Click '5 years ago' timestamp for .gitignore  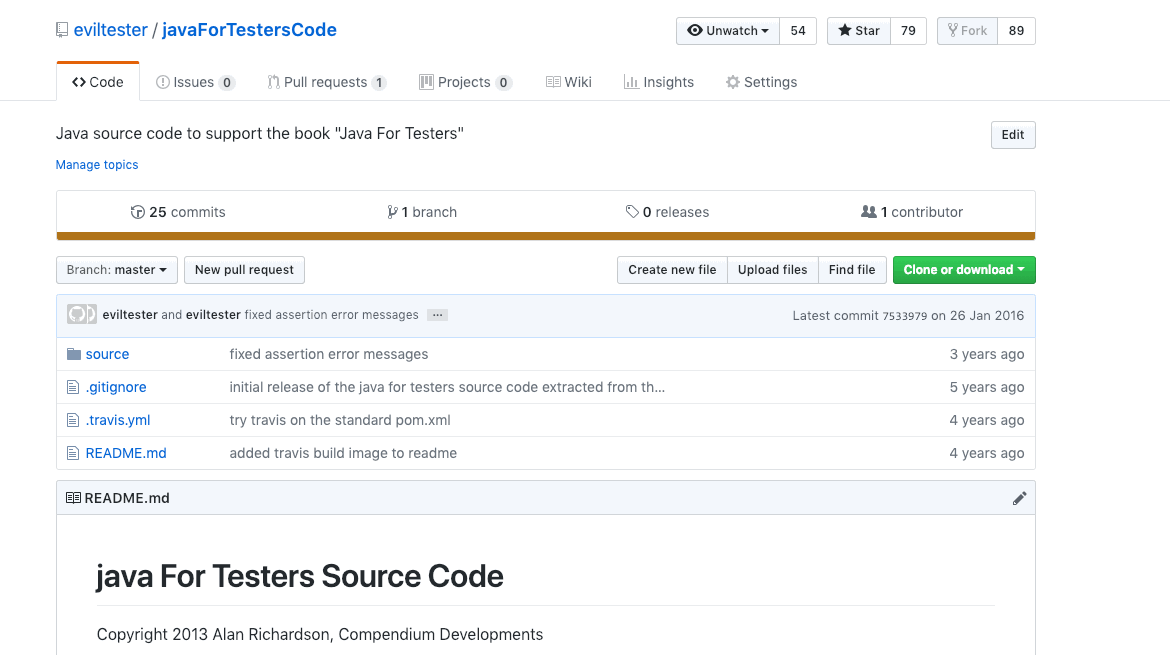[x=986, y=387]
